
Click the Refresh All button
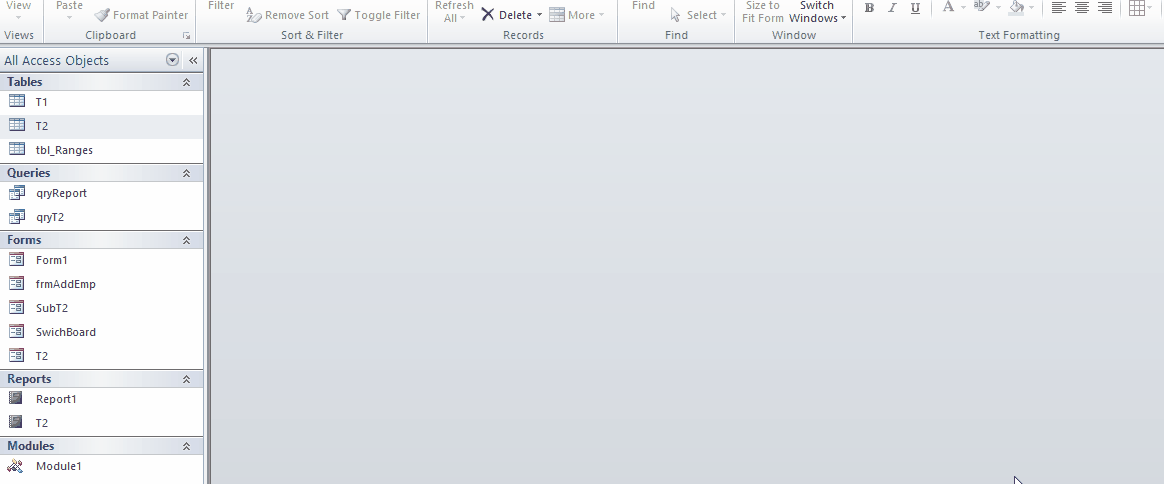tap(454, 12)
